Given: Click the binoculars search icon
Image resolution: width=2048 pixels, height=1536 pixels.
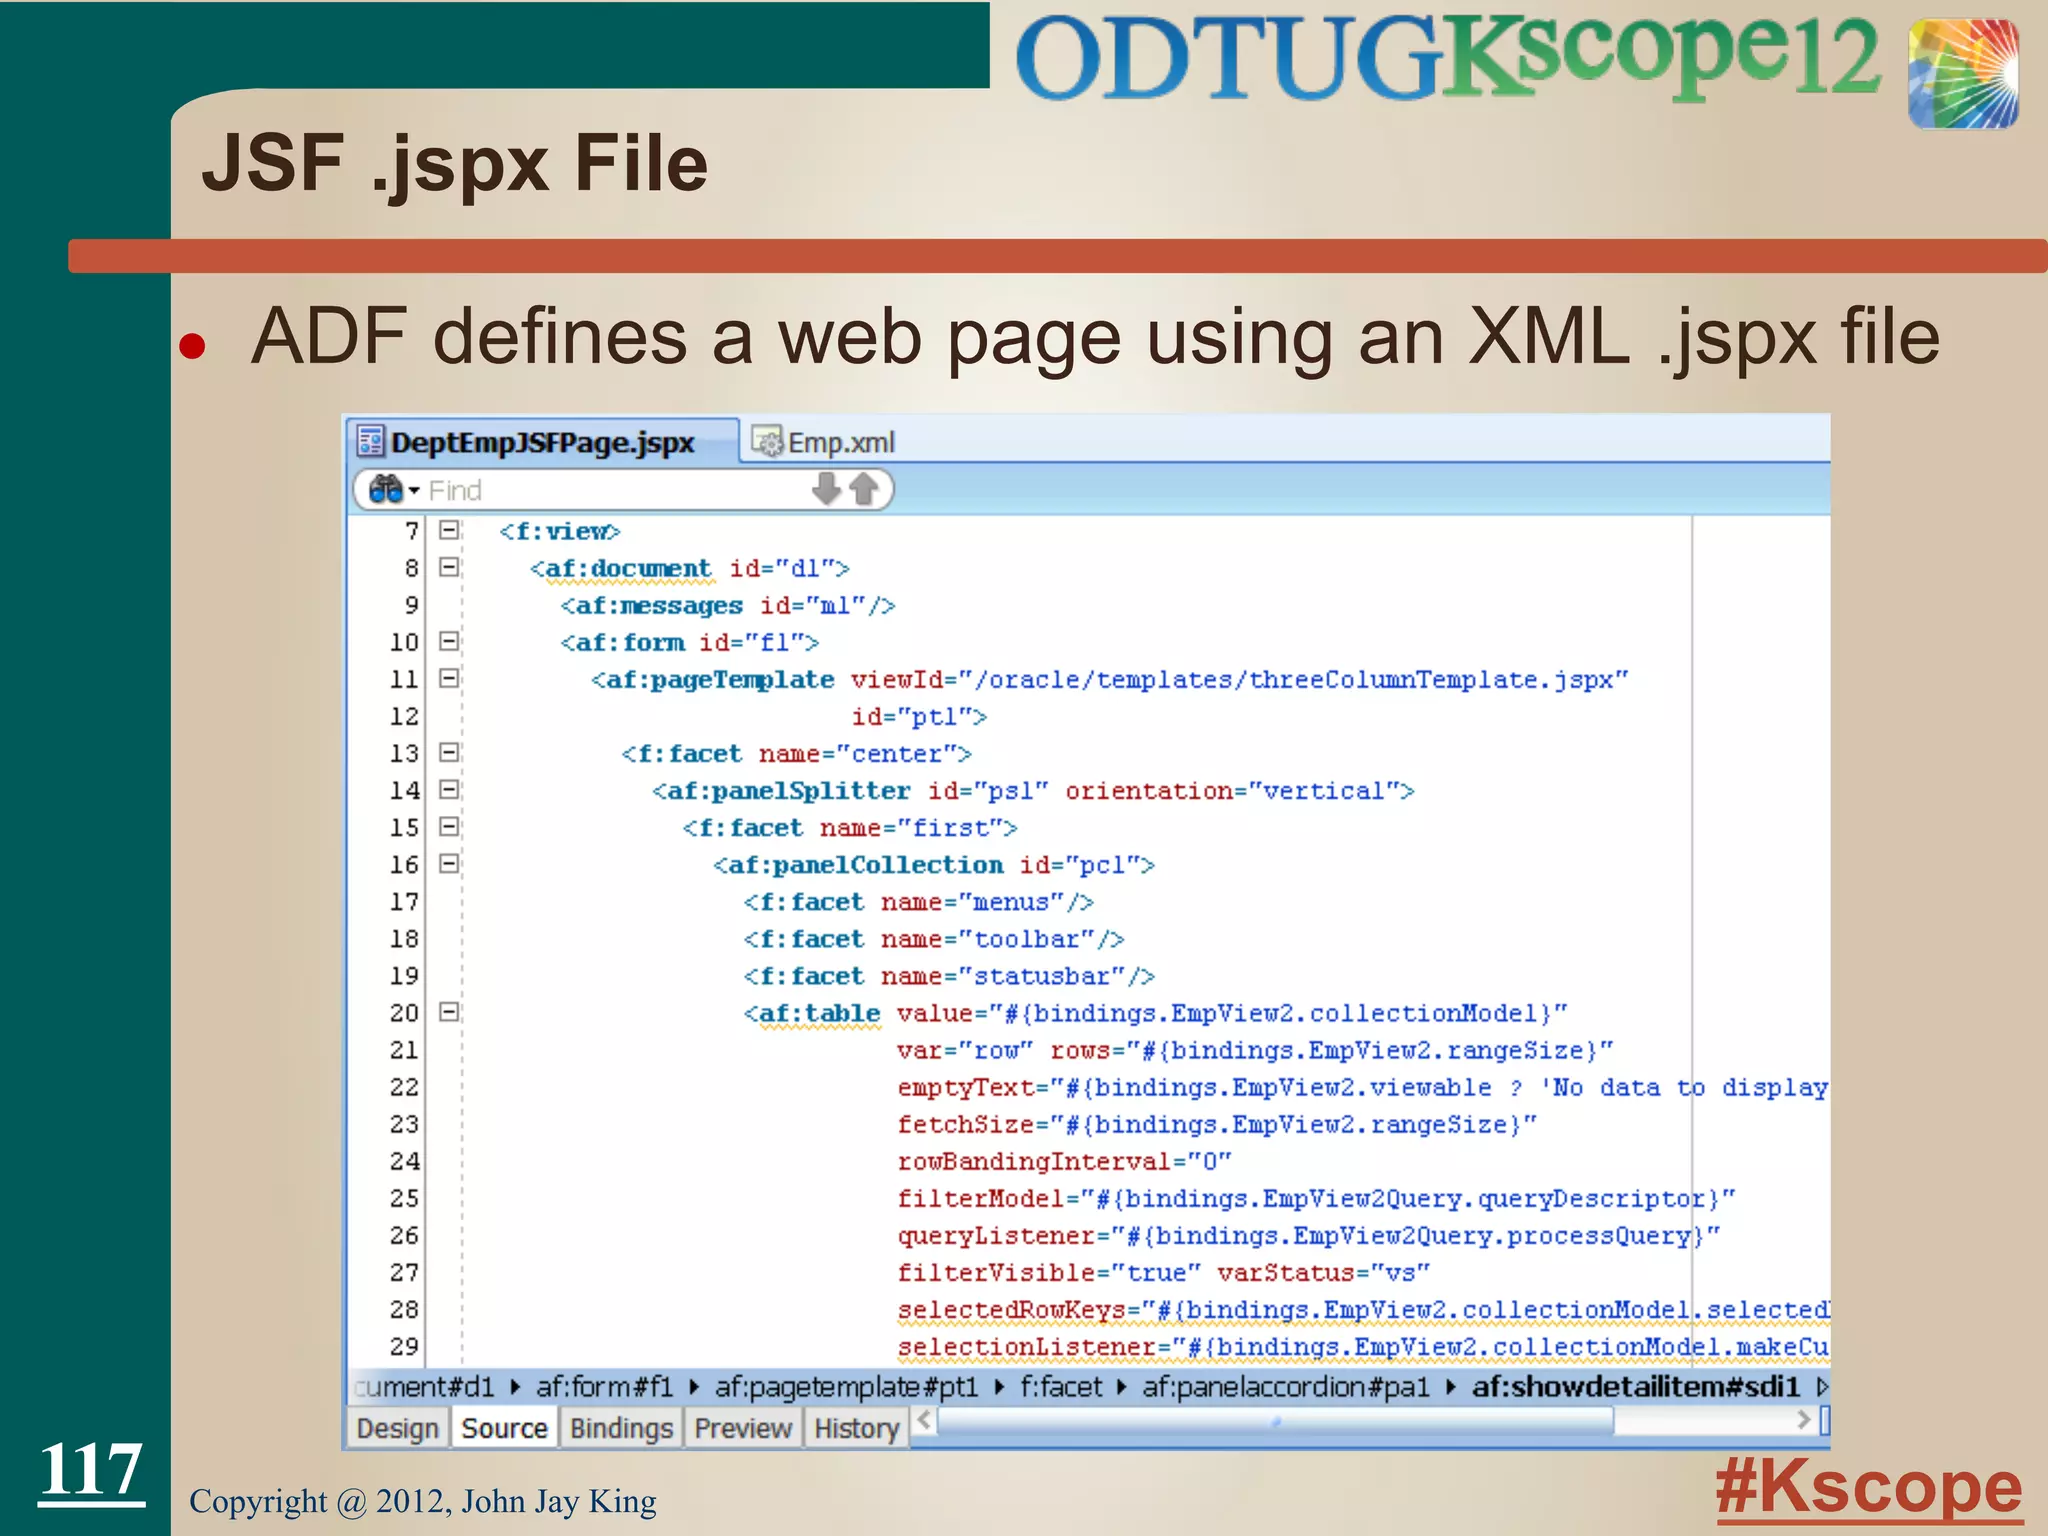Looking at the screenshot, I should tap(385, 490).
